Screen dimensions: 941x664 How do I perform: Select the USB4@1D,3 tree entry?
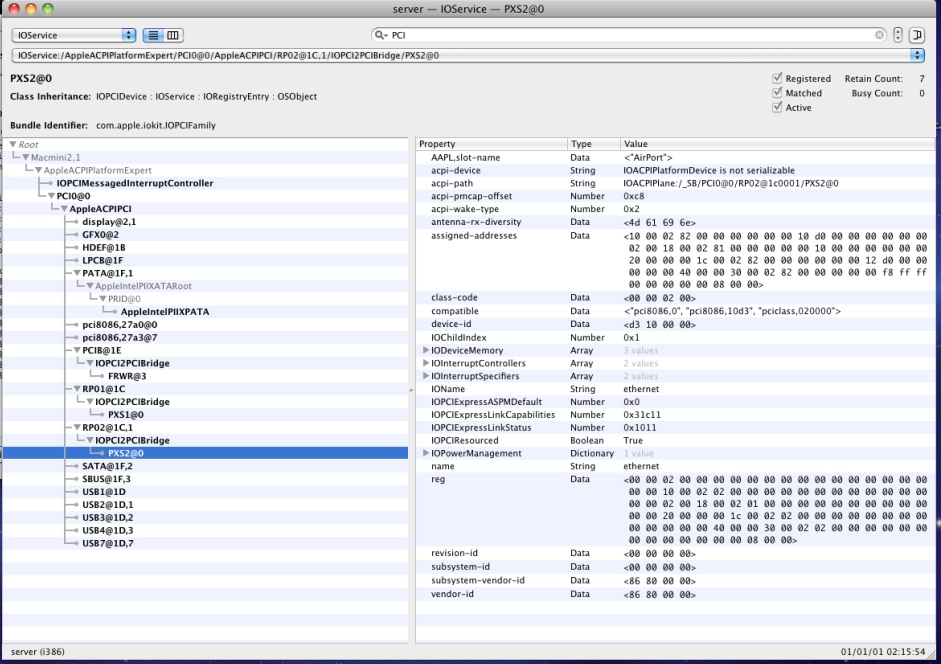coord(108,531)
